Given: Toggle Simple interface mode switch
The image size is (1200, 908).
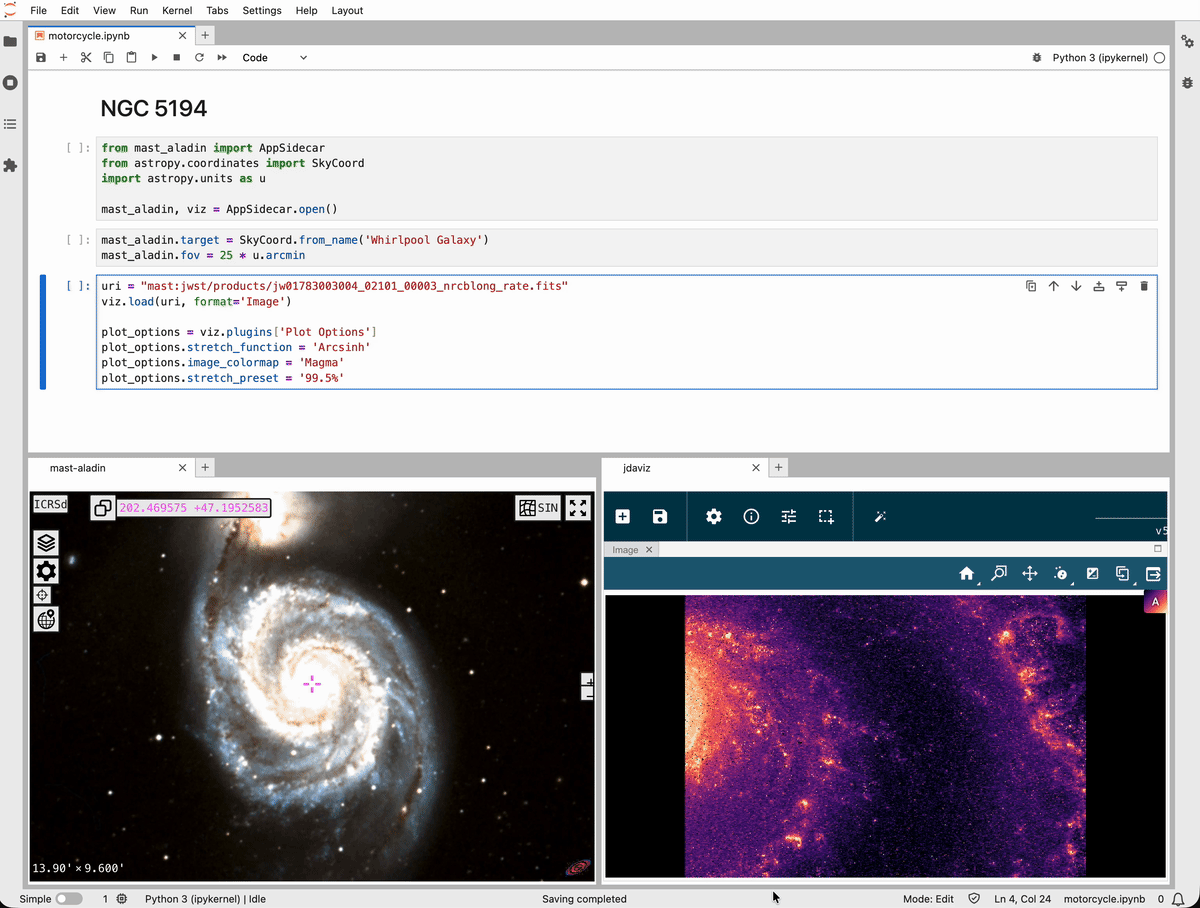Looking at the screenshot, I should (69, 899).
